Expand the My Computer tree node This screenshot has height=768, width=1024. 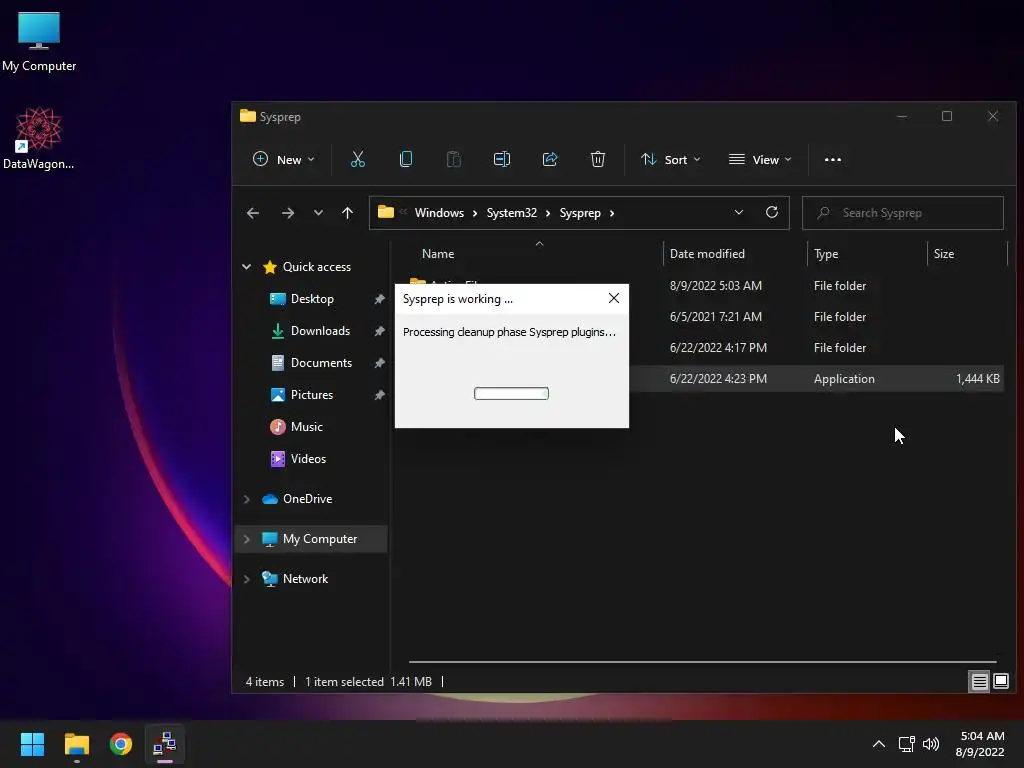246,539
